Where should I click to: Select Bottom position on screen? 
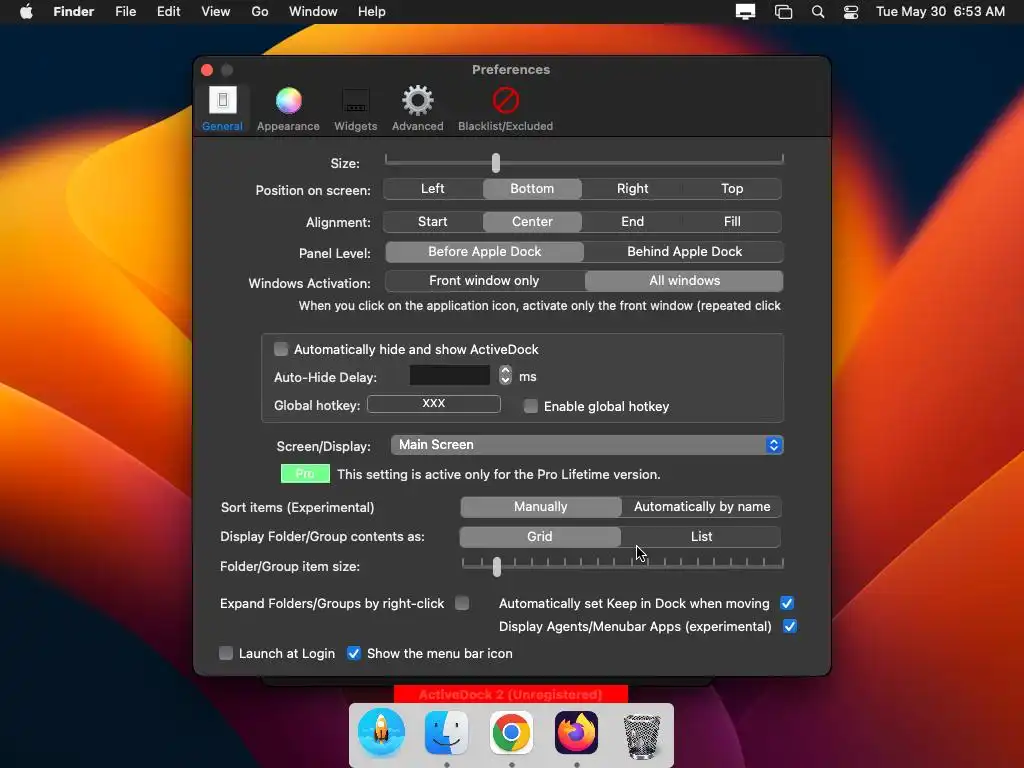[532, 189]
